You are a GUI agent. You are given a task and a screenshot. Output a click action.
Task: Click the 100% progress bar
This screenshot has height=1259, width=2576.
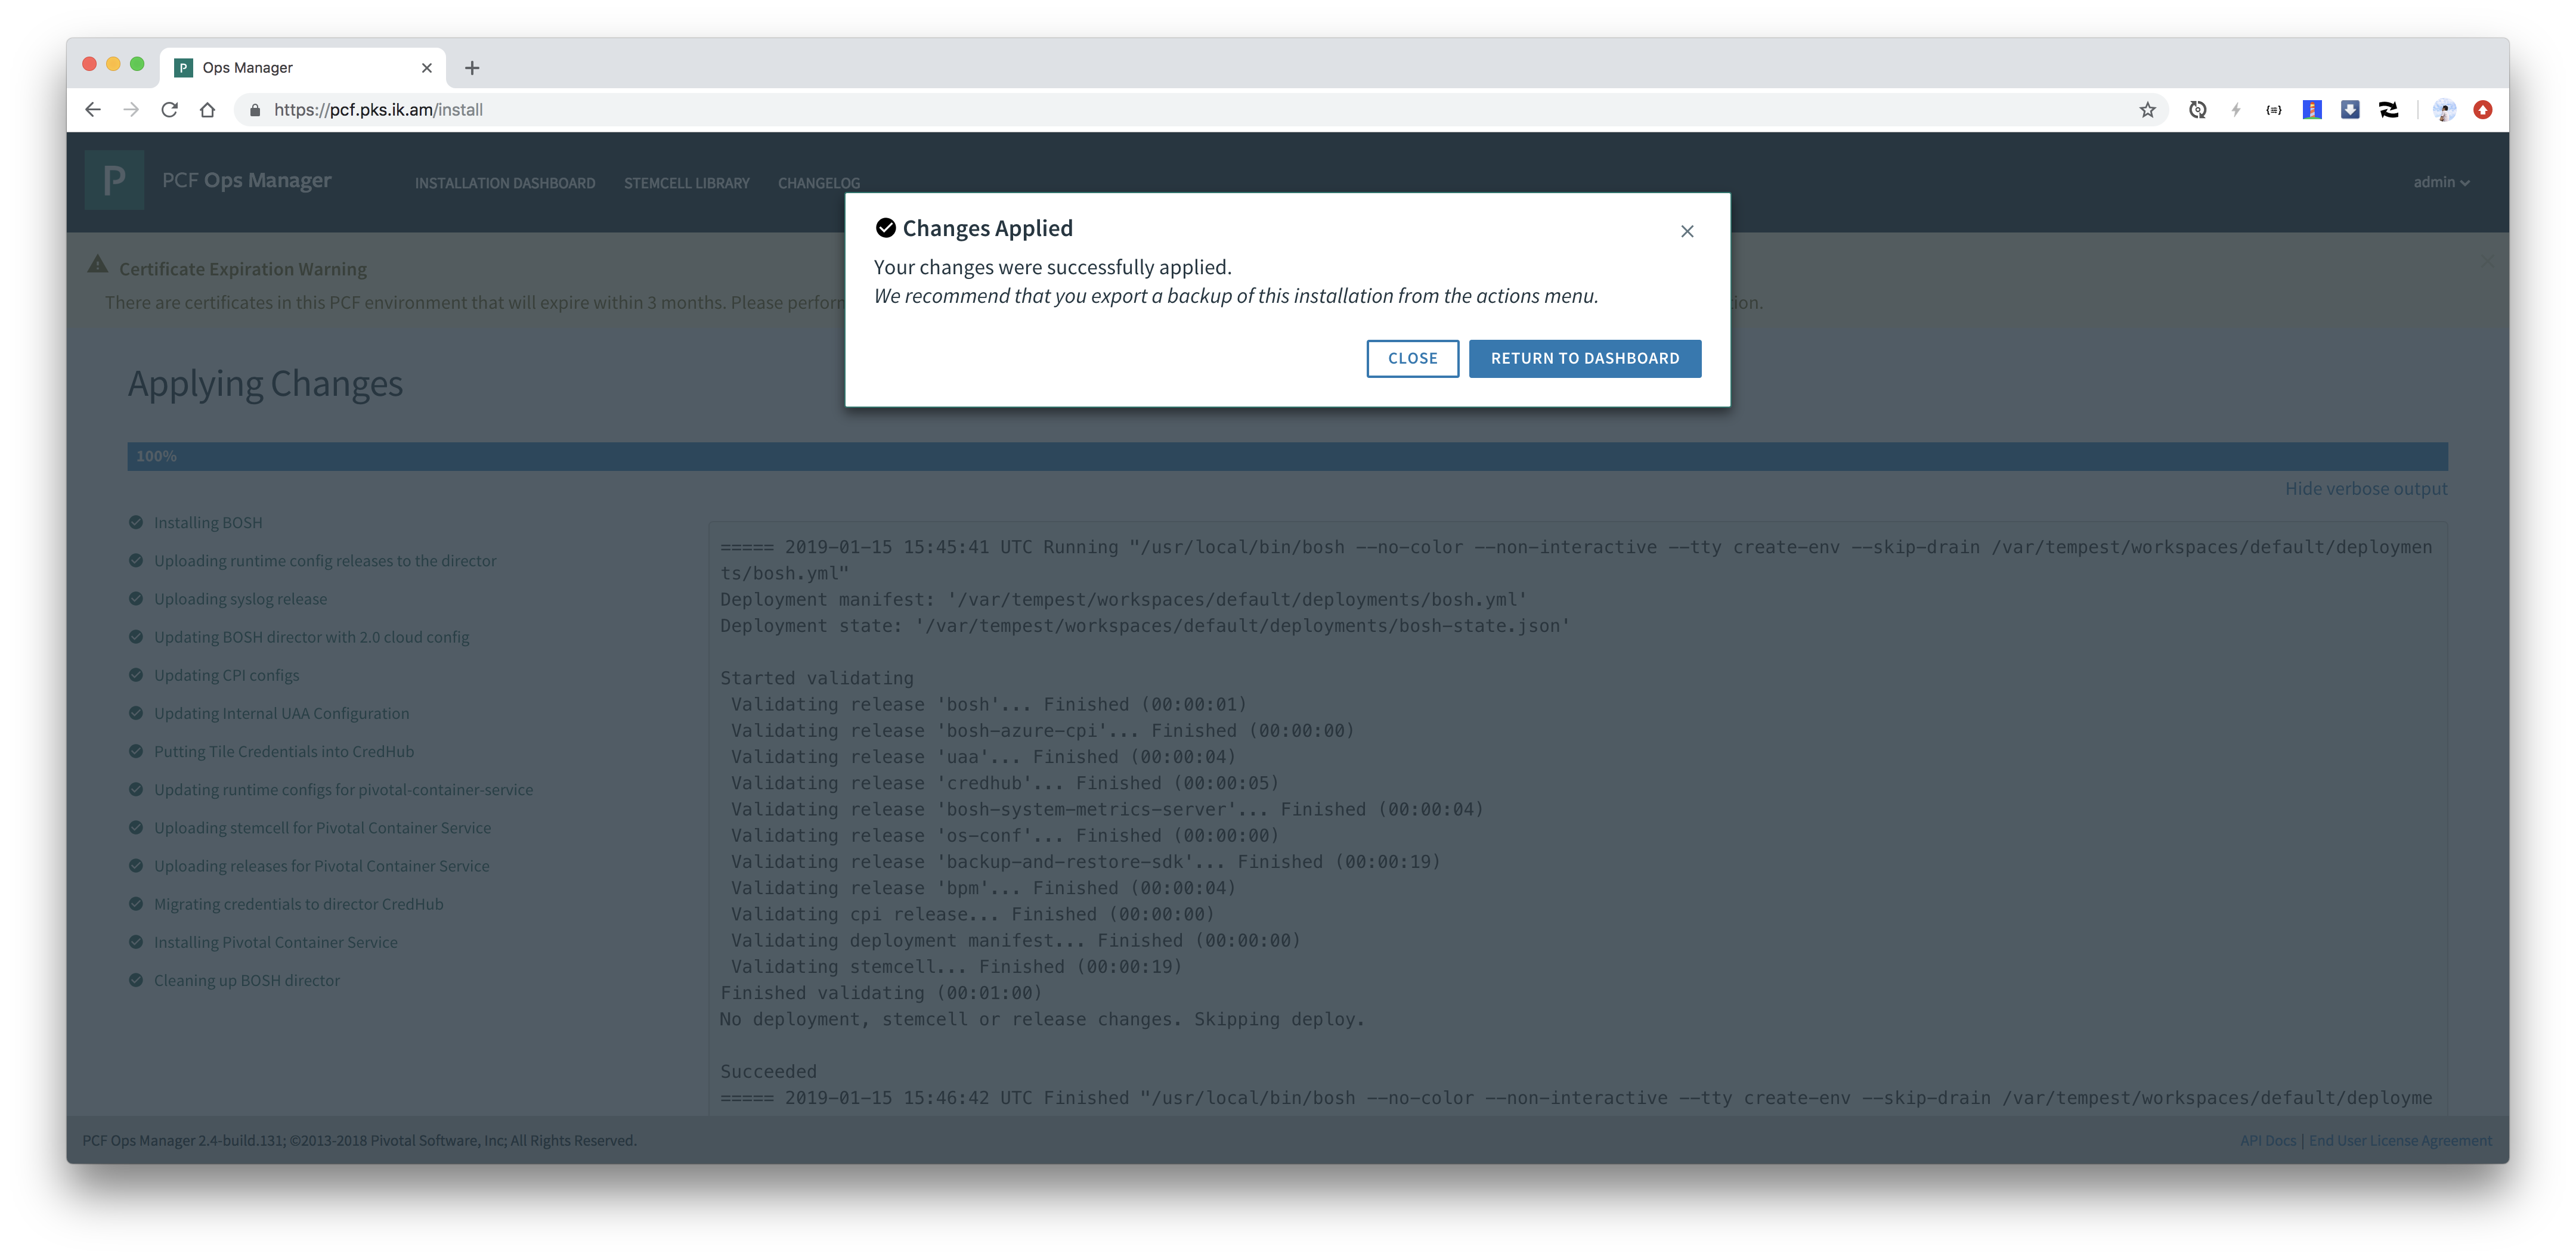(x=1287, y=456)
